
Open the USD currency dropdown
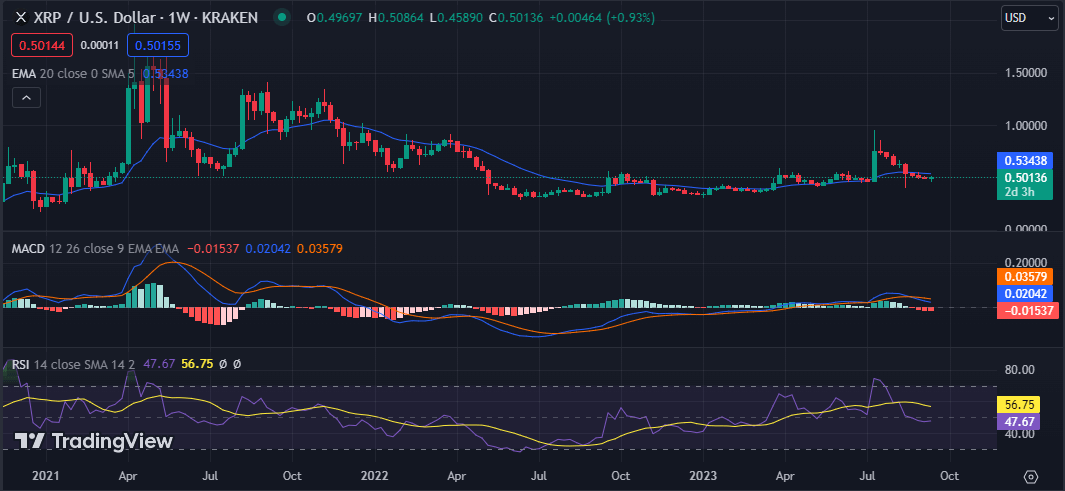coord(1029,18)
